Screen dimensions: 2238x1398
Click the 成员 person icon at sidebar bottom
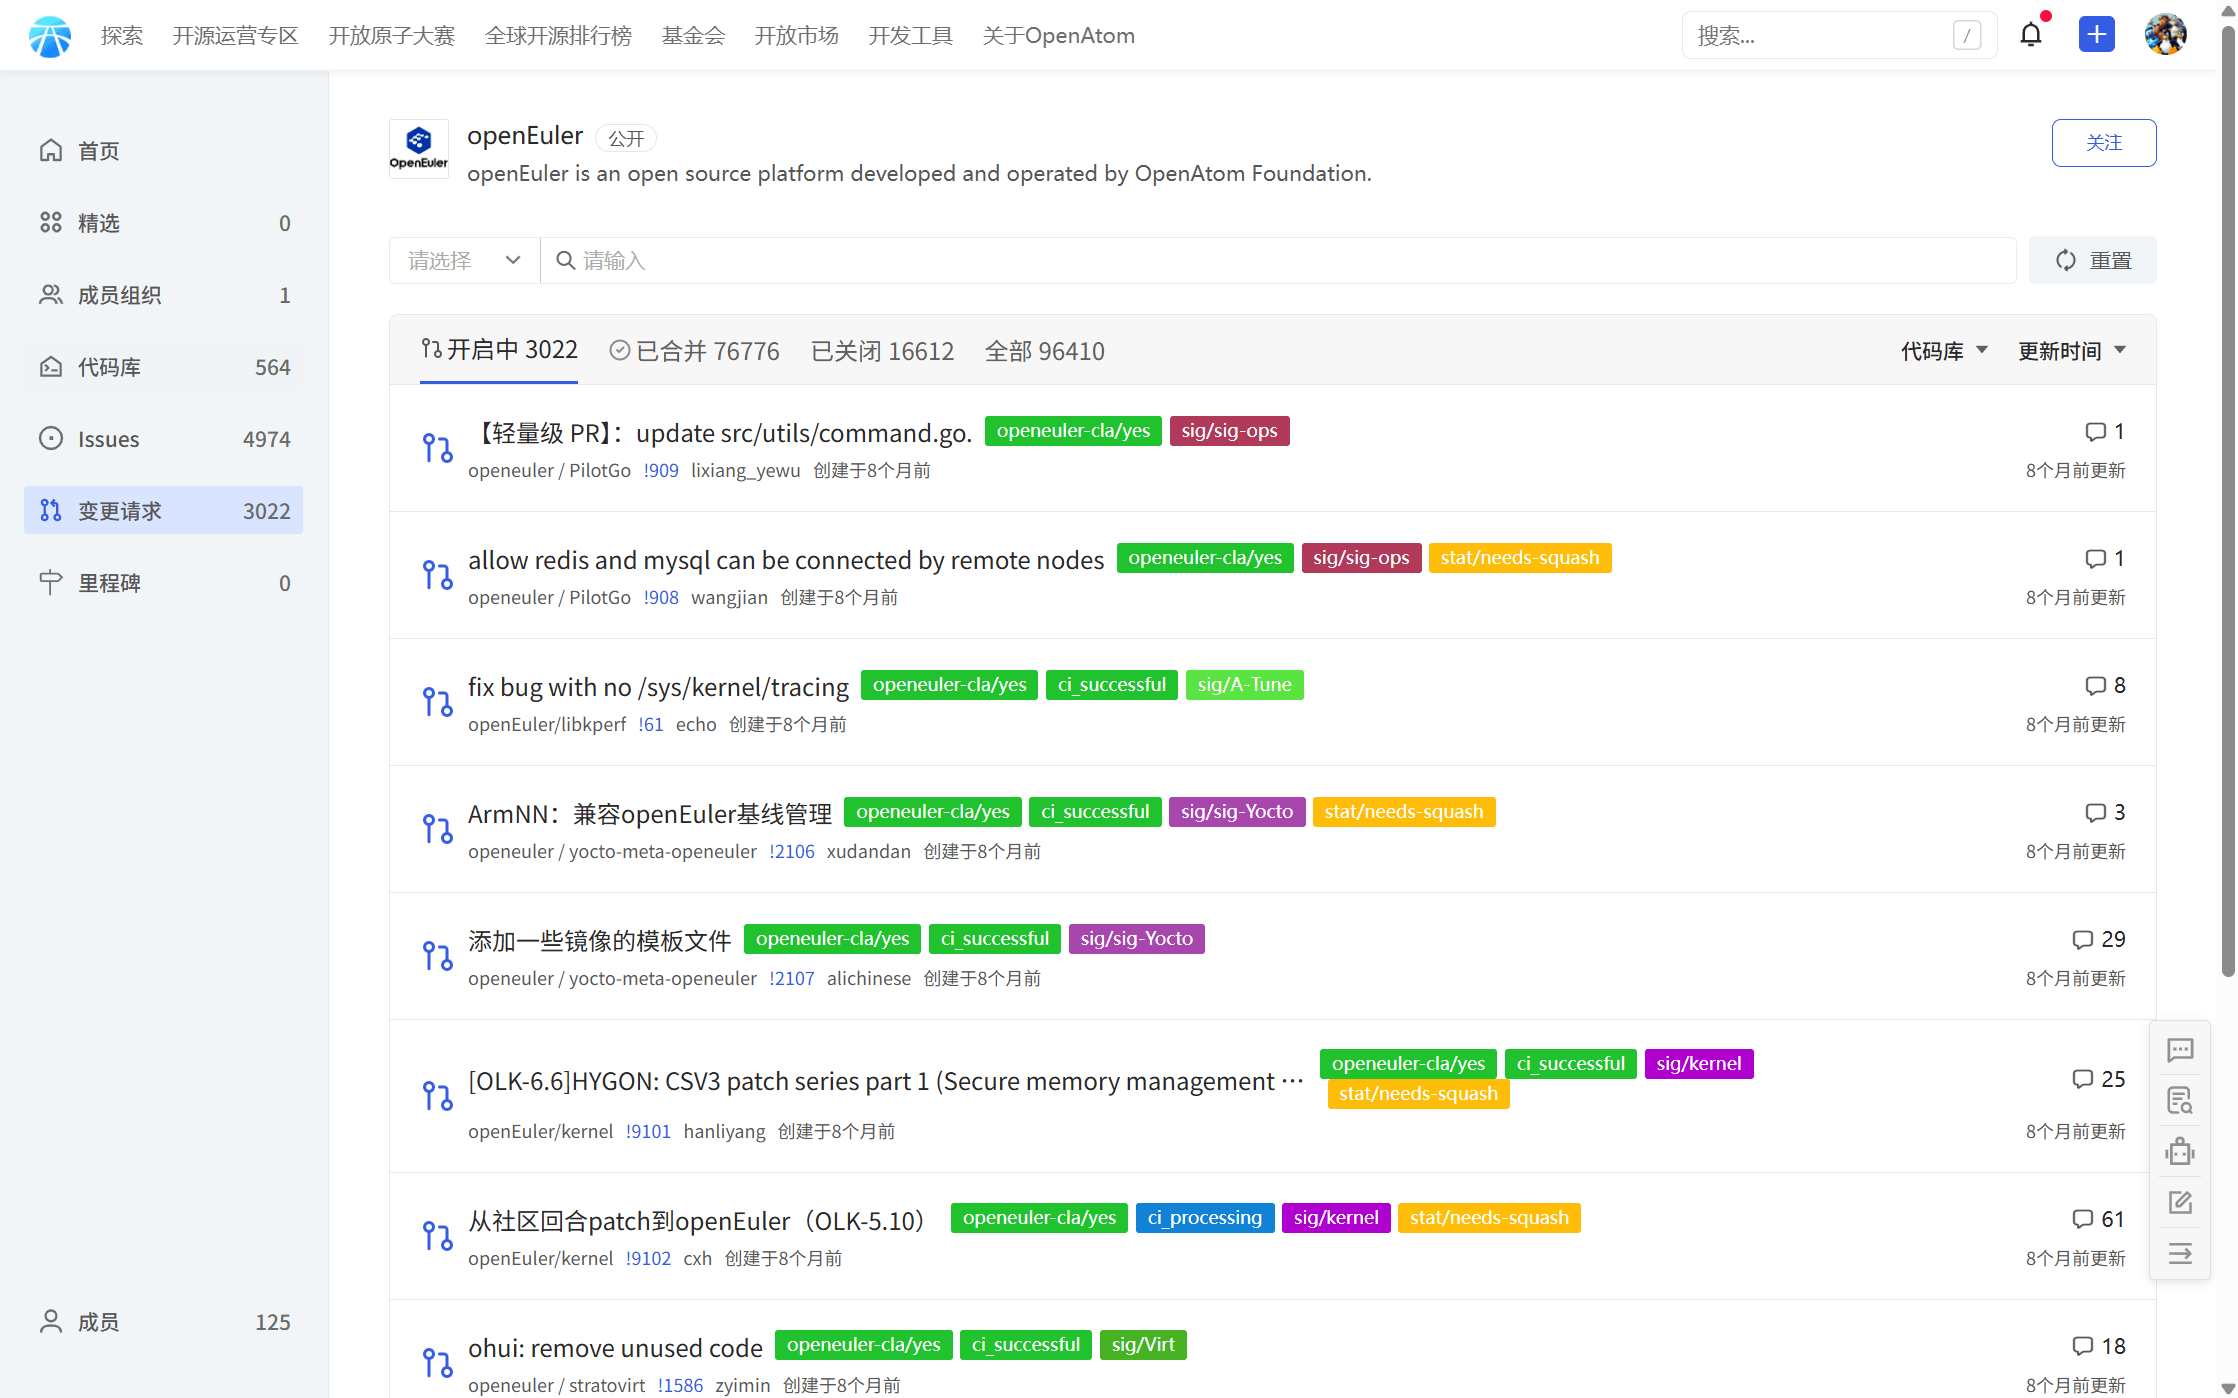click(51, 1321)
